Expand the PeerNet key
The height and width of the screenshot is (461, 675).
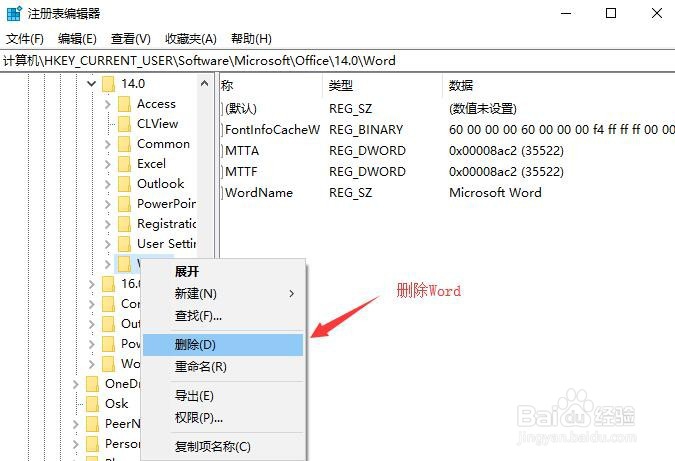pos(76,424)
